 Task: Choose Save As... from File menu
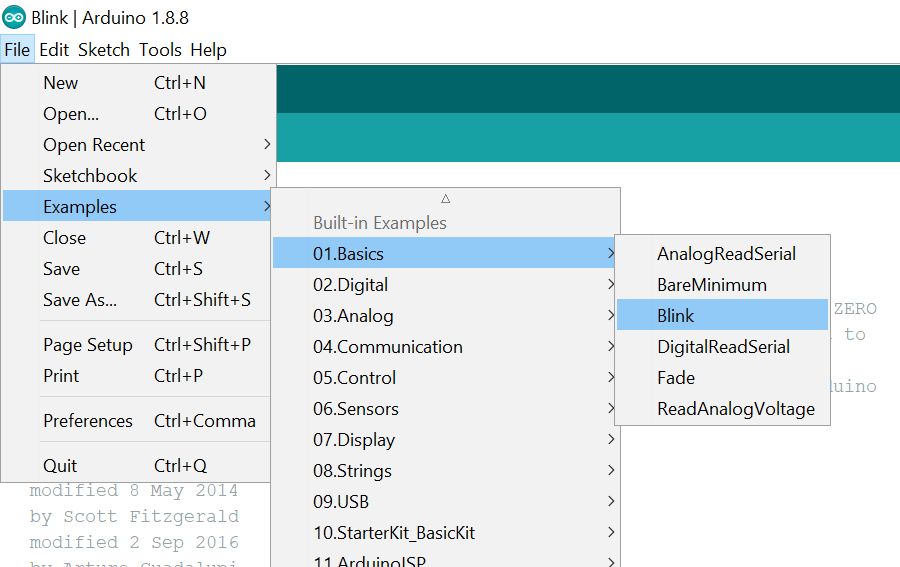coord(80,300)
